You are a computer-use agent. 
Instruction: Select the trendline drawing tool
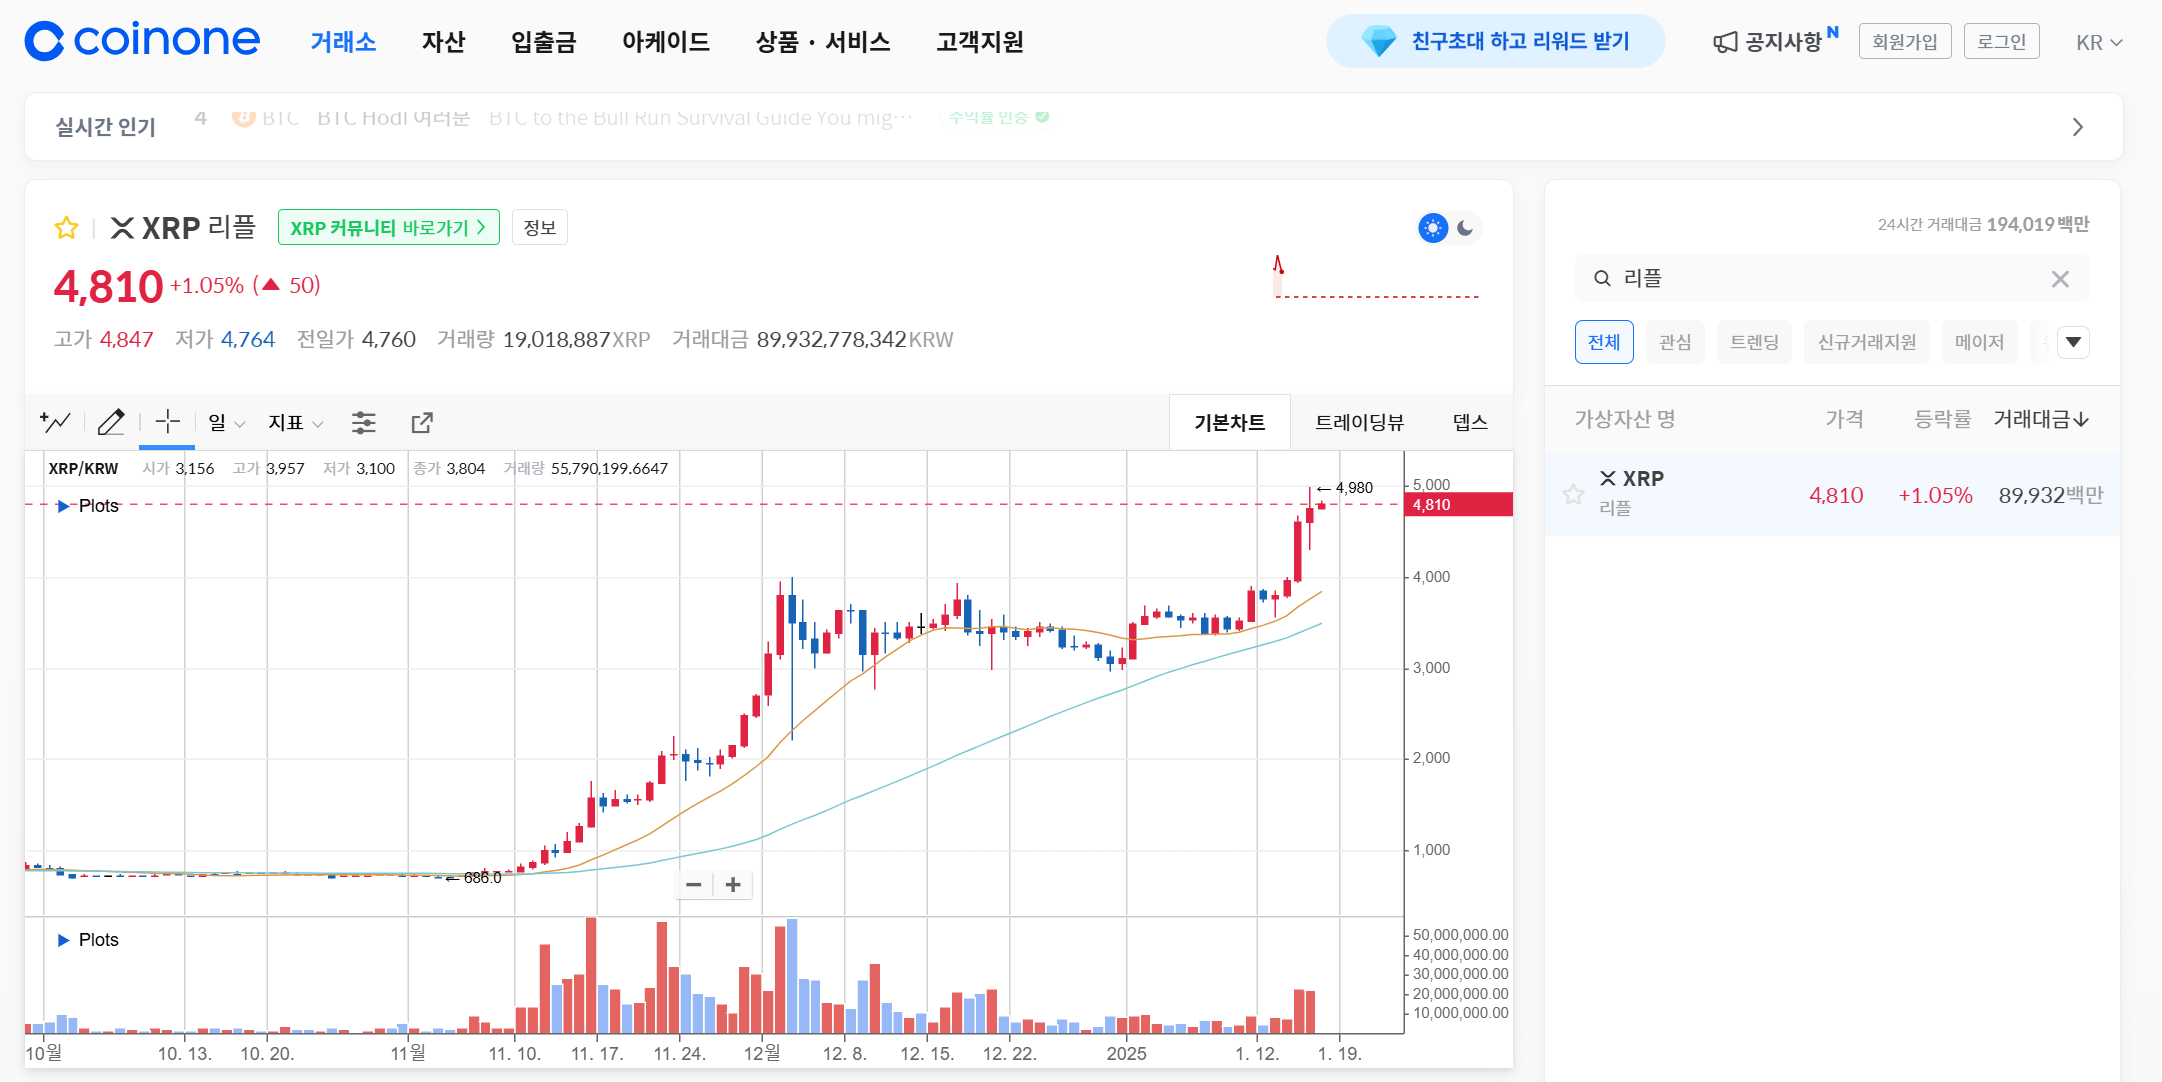coord(55,422)
